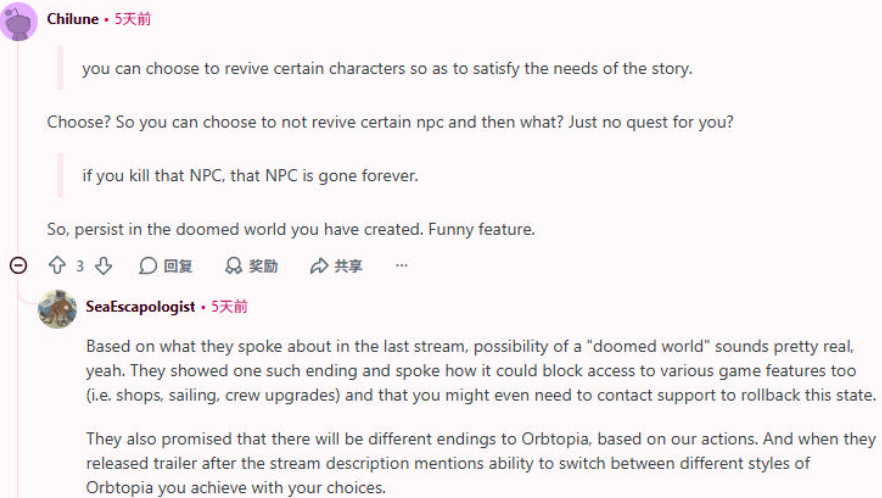Screen dimensions: 882x498
Task: Open Chilune's purple avatar
Action: [19, 21]
